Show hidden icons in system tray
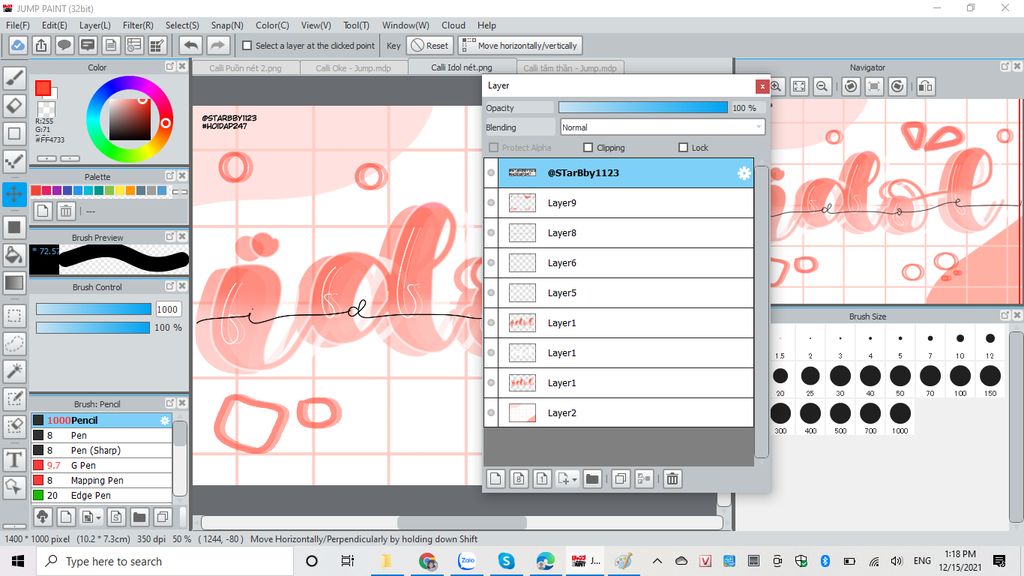1024x576 pixels. pos(658,561)
